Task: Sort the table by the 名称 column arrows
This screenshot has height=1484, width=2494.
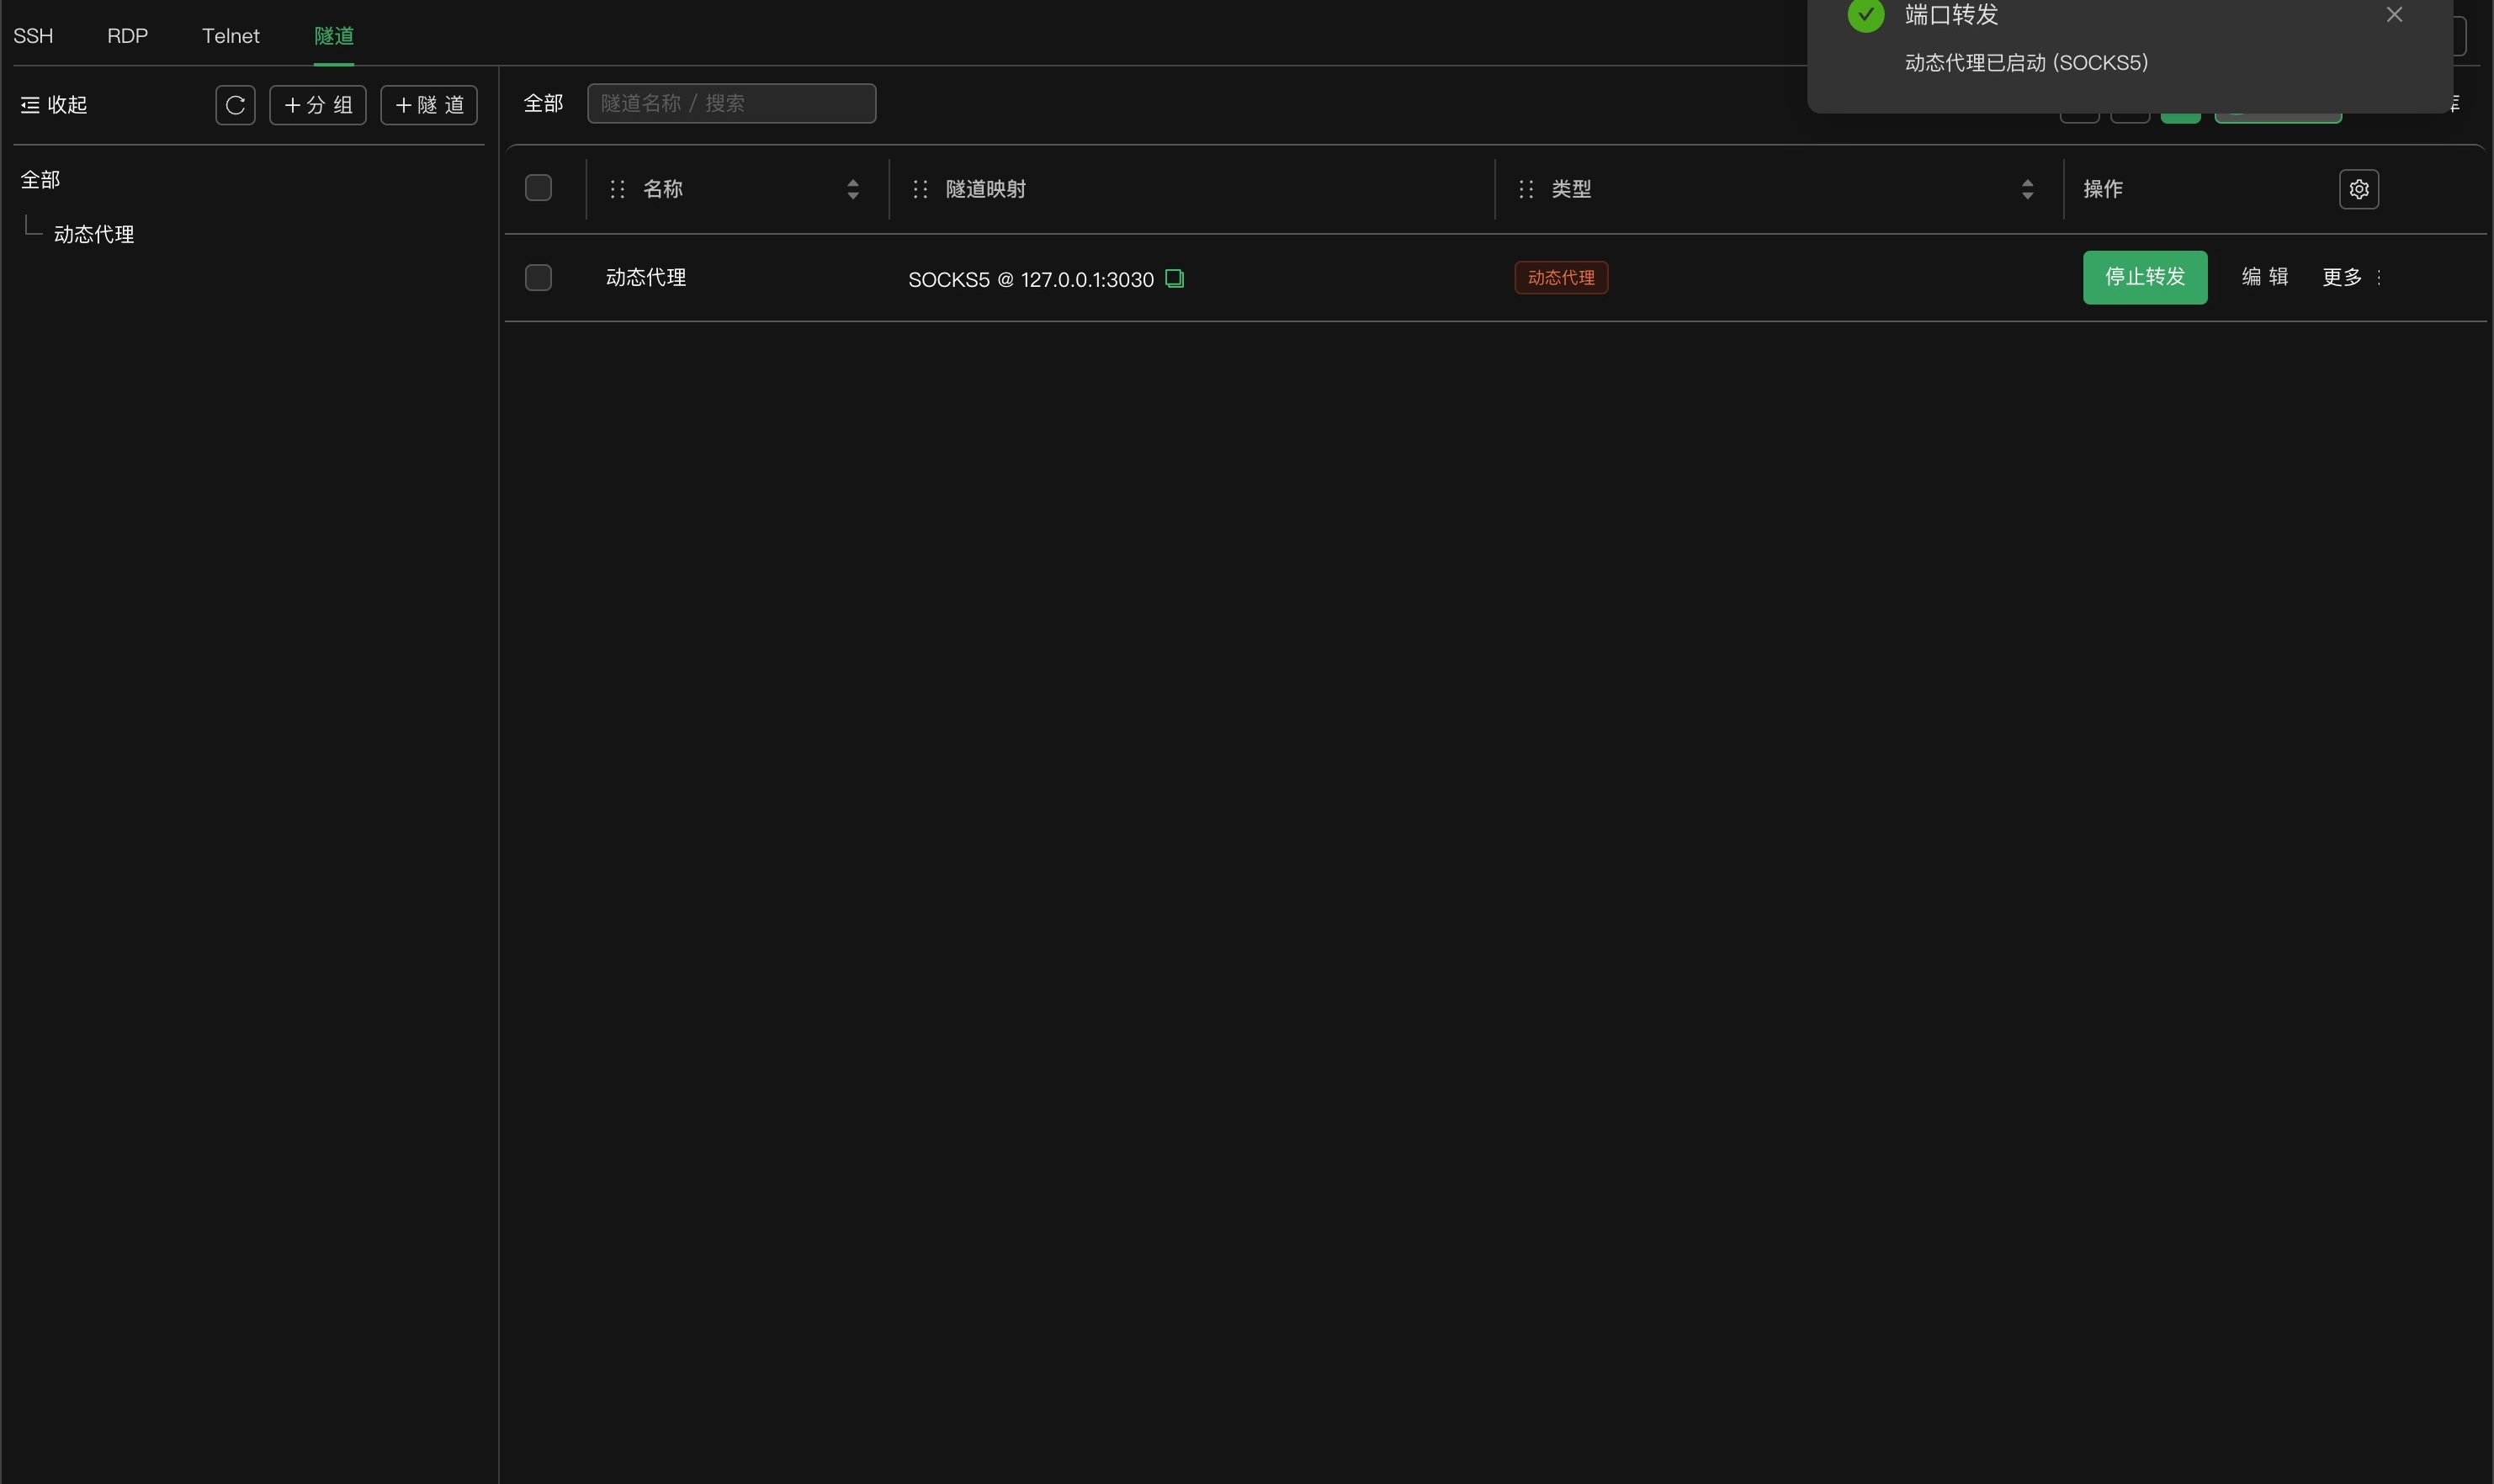Action: pos(853,189)
